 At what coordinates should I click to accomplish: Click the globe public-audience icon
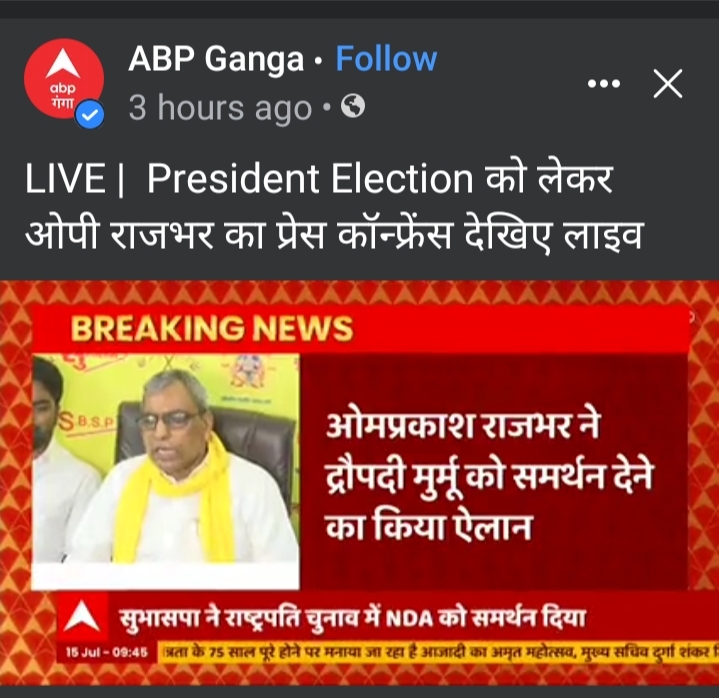[353, 106]
